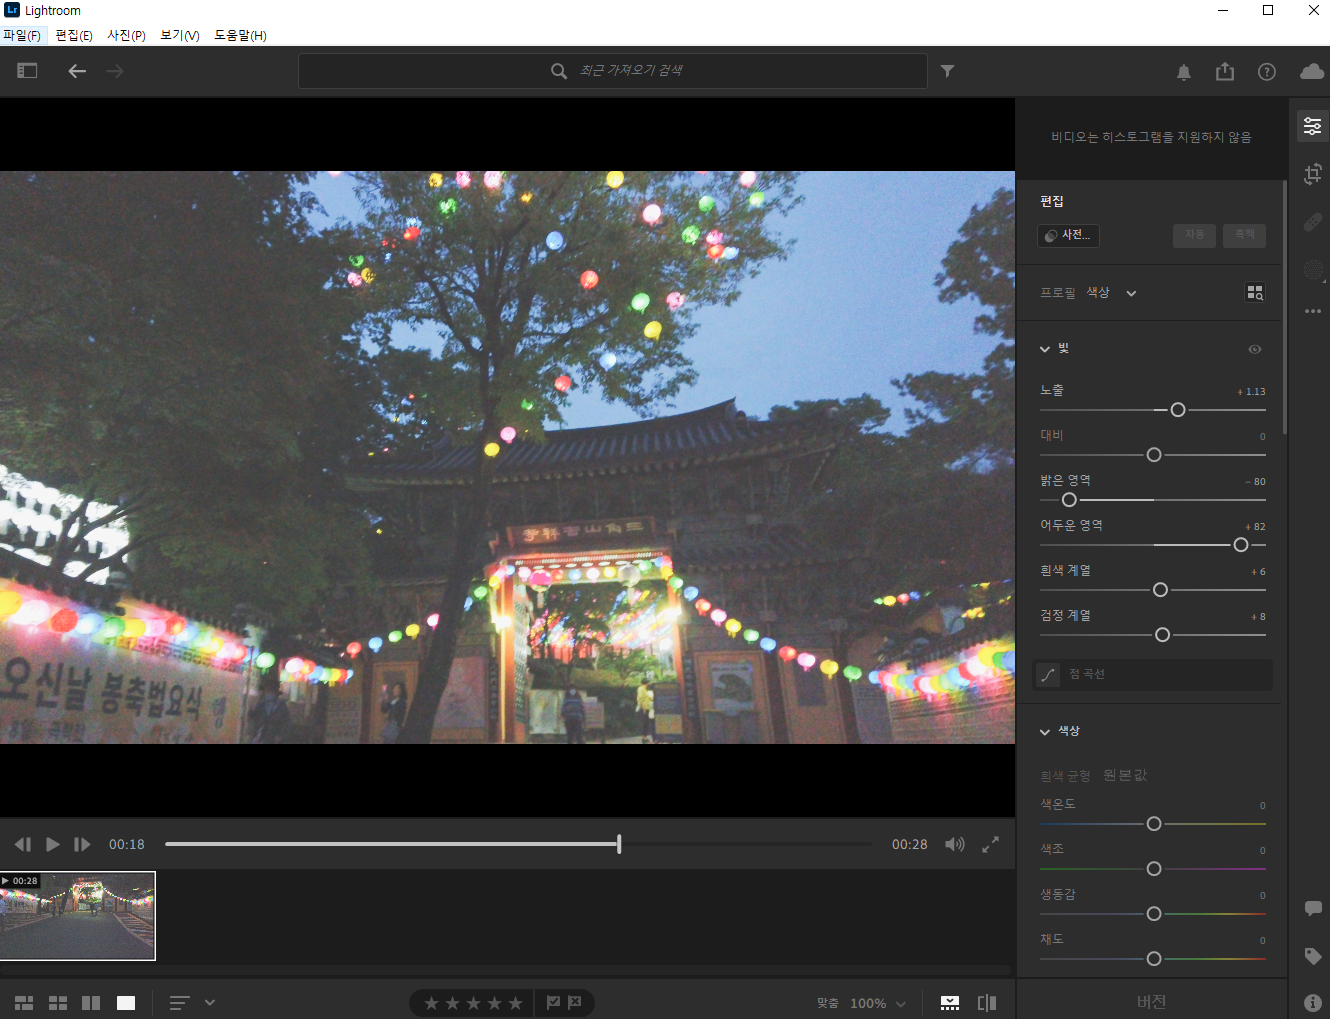This screenshot has height=1019, width=1330.
Task: Click the share export icon
Action: point(1225,71)
